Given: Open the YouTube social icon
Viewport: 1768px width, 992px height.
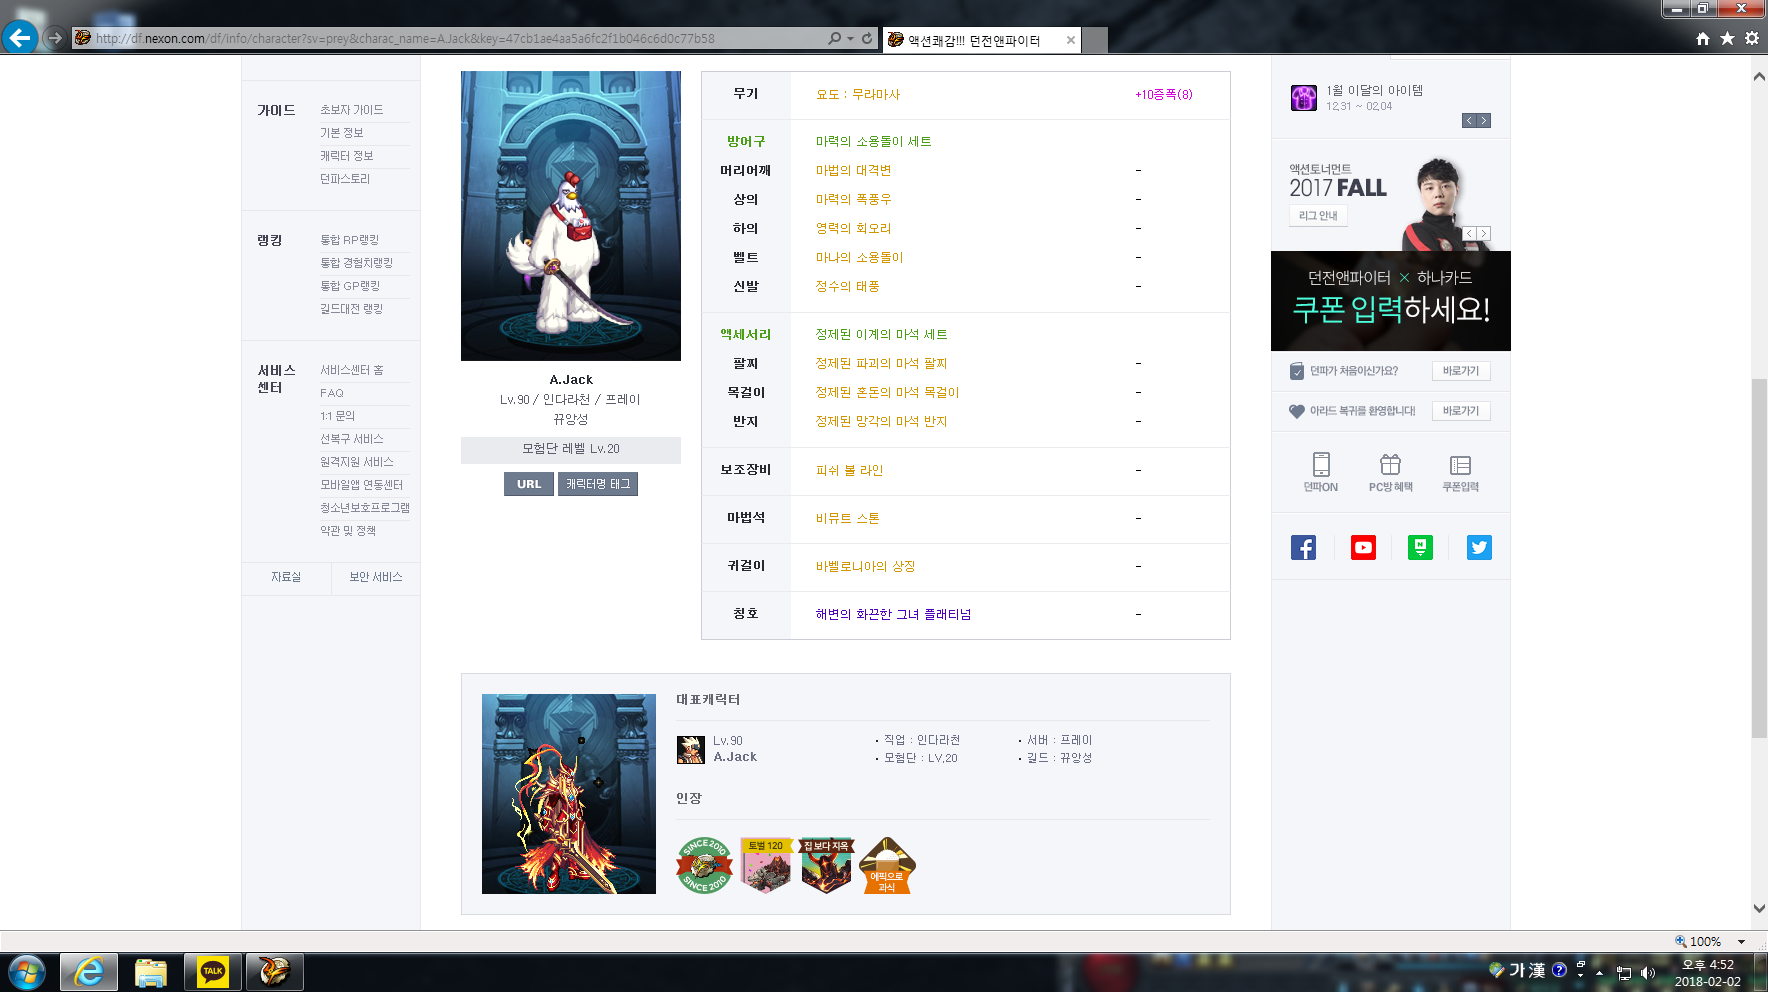Looking at the screenshot, I should pyautogui.click(x=1363, y=547).
